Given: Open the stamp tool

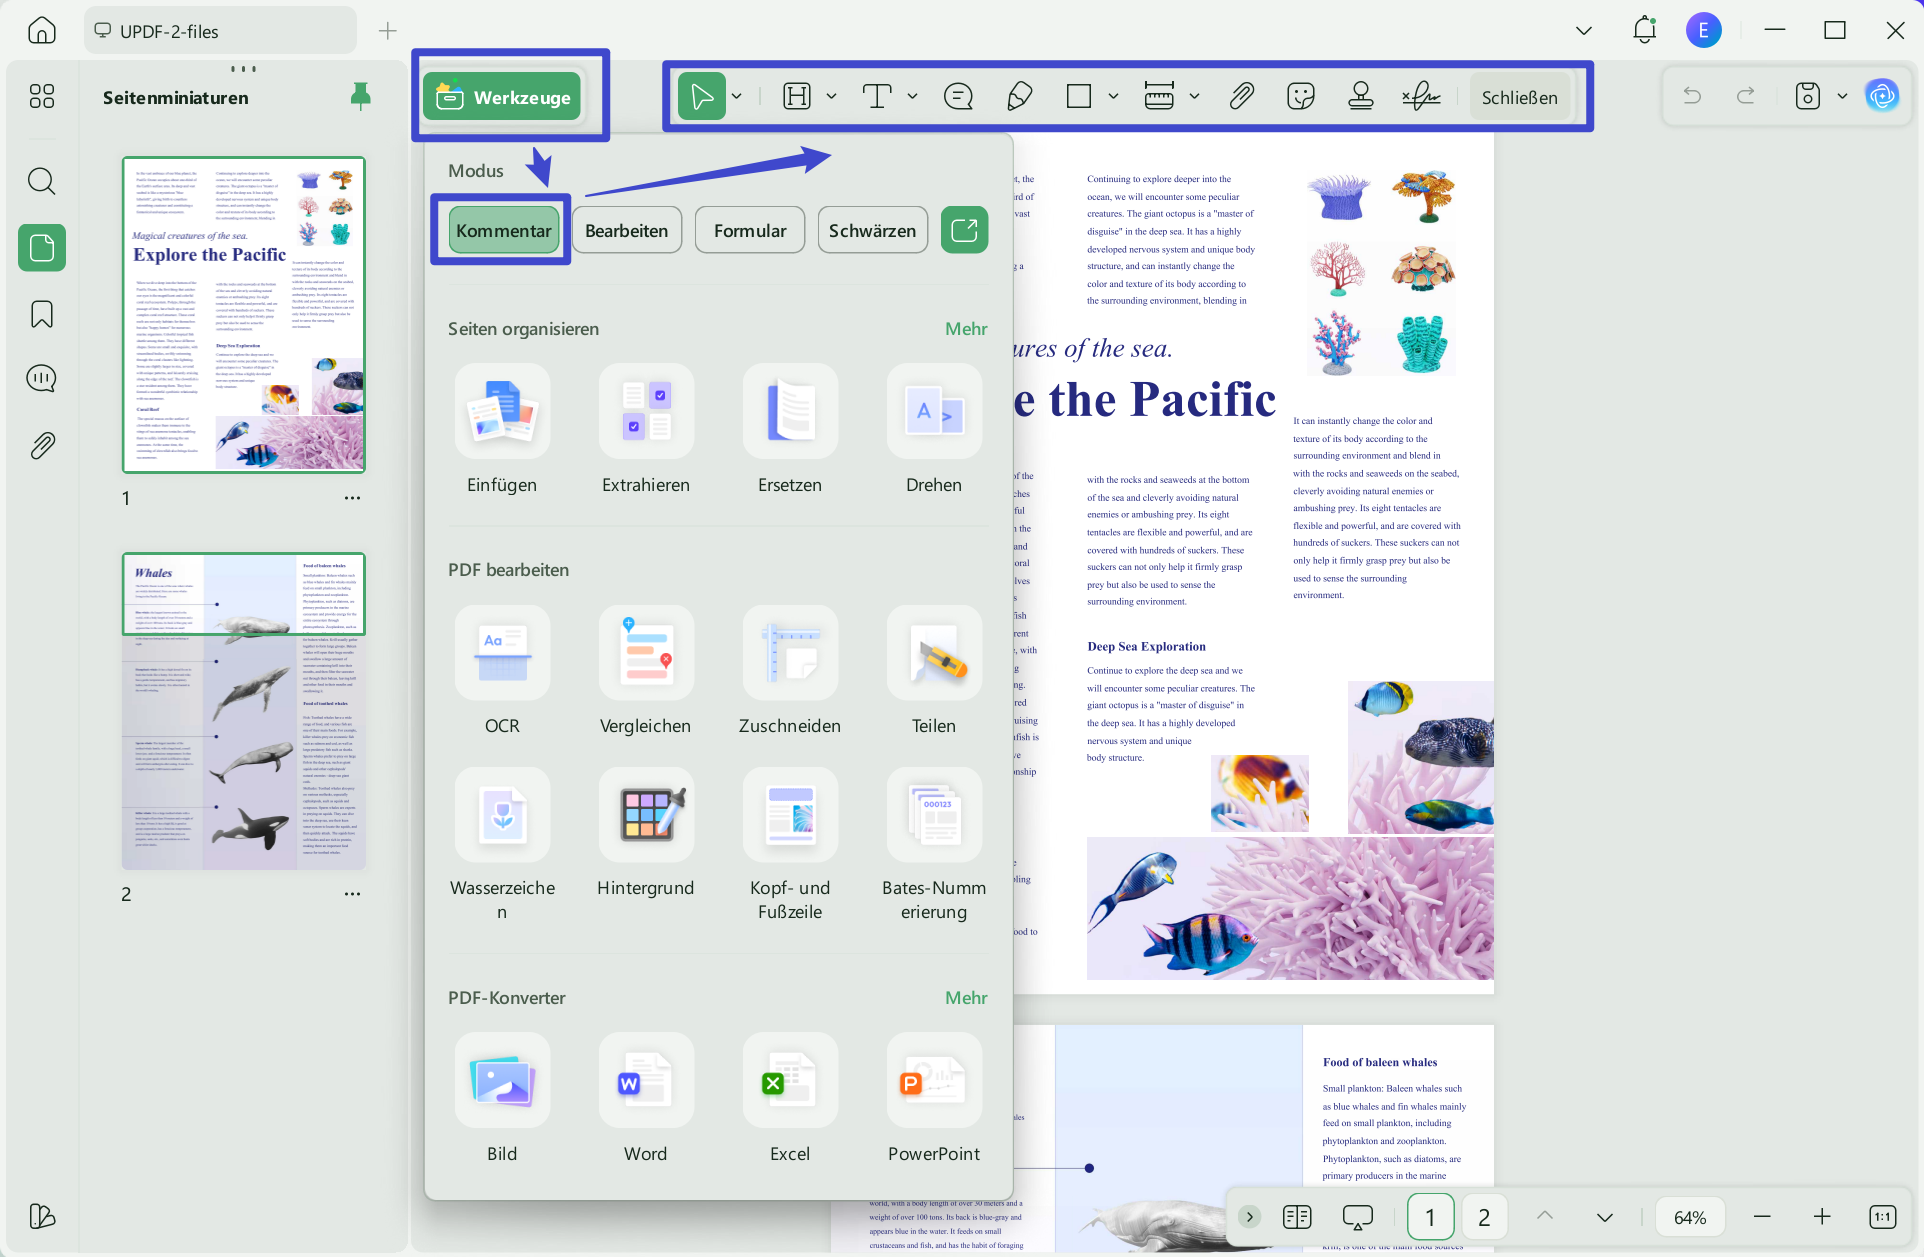Looking at the screenshot, I should pos(1361,97).
